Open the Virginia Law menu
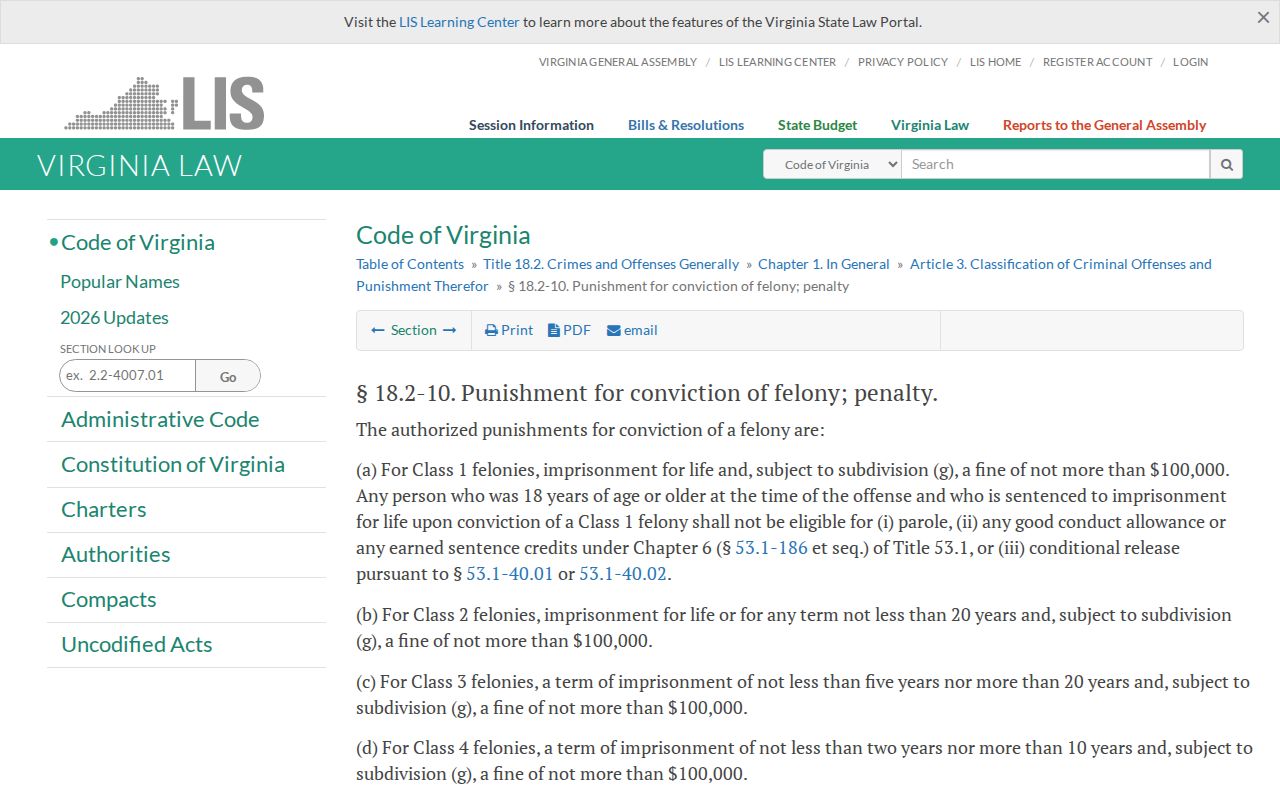Viewport: 1280px width, 800px height. coord(930,125)
